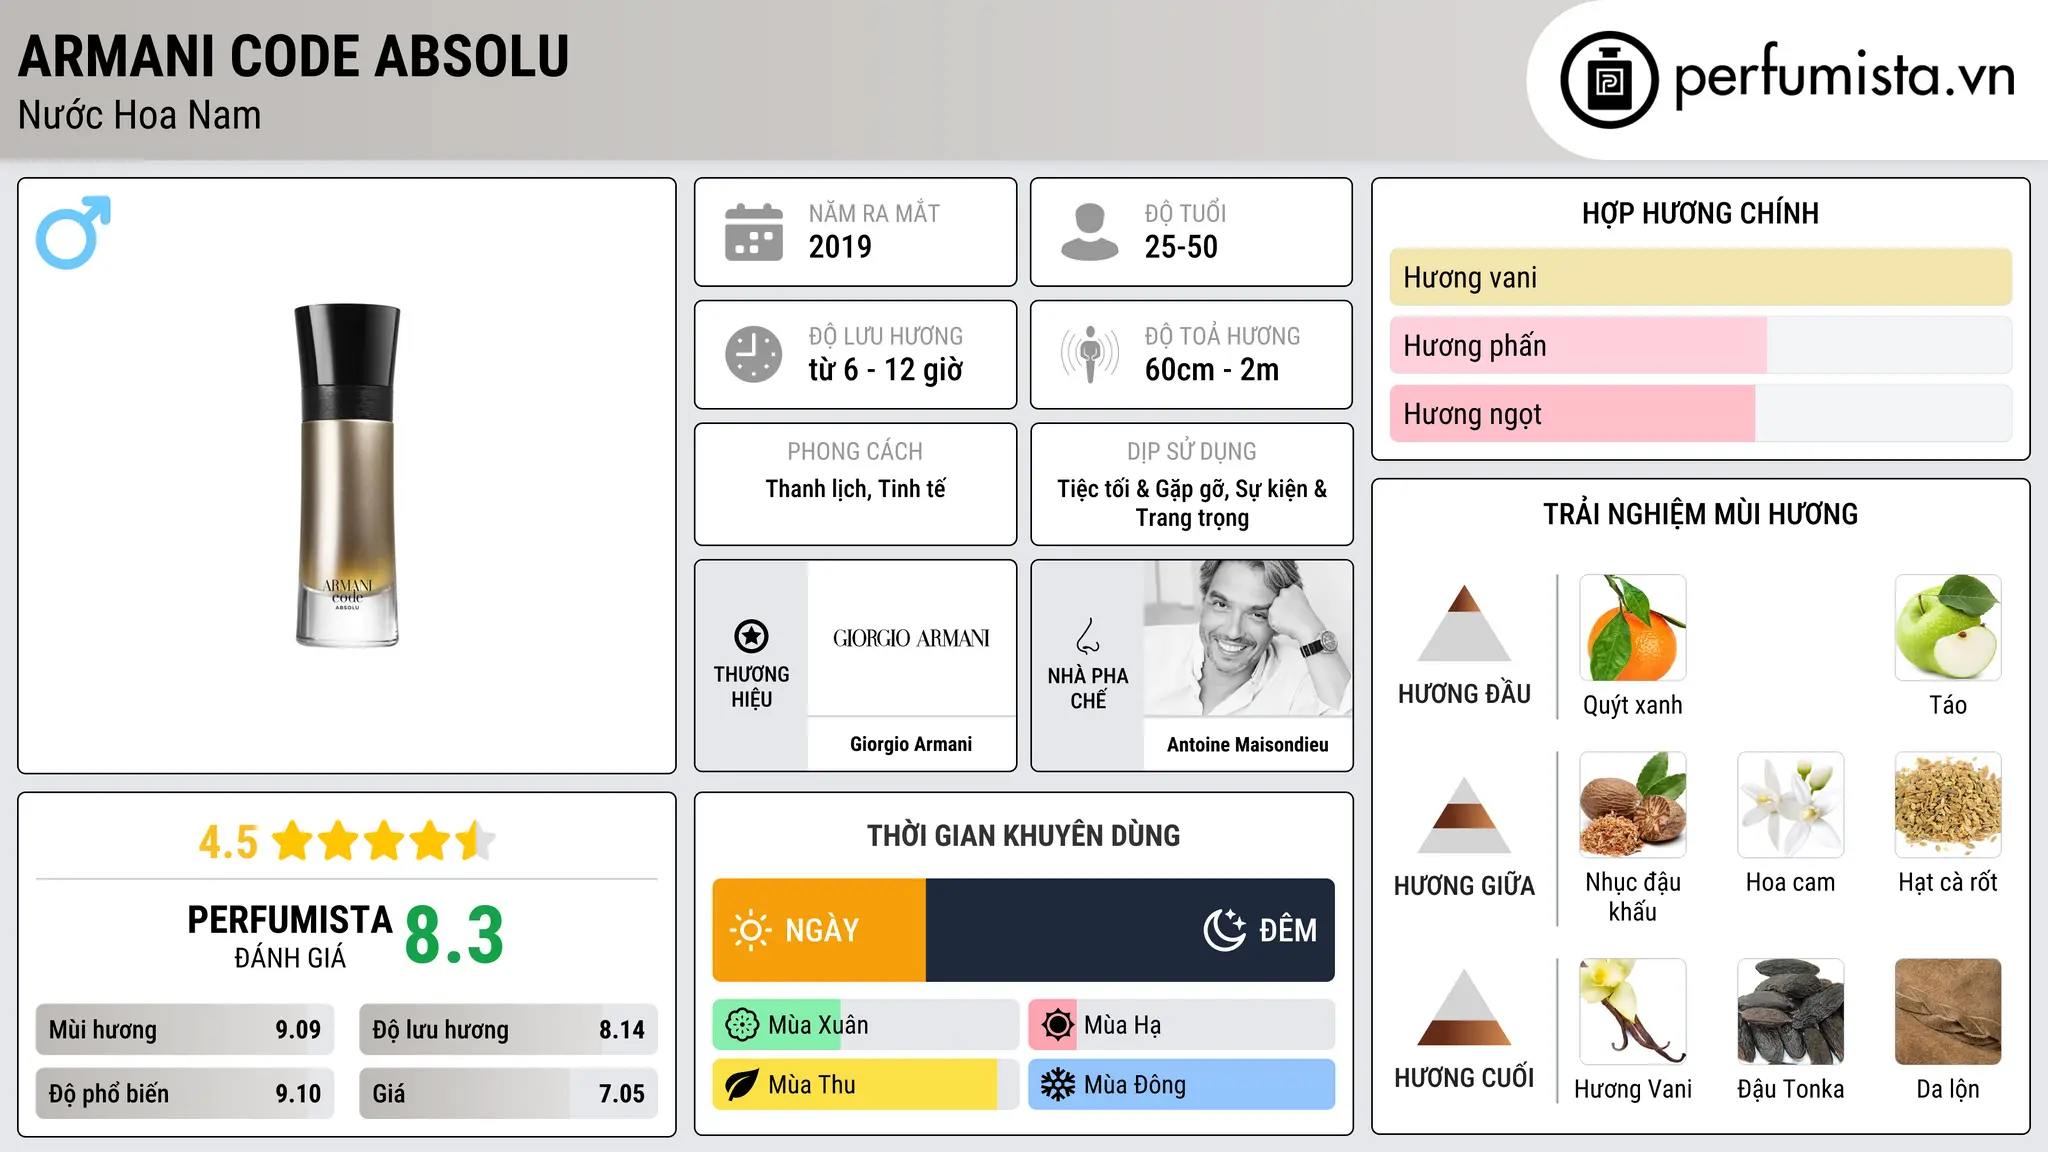Viewport: 2048px width, 1152px height.
Task: Click the ARMANI CODE ABSOLU title
Action: tap(294, 56)
